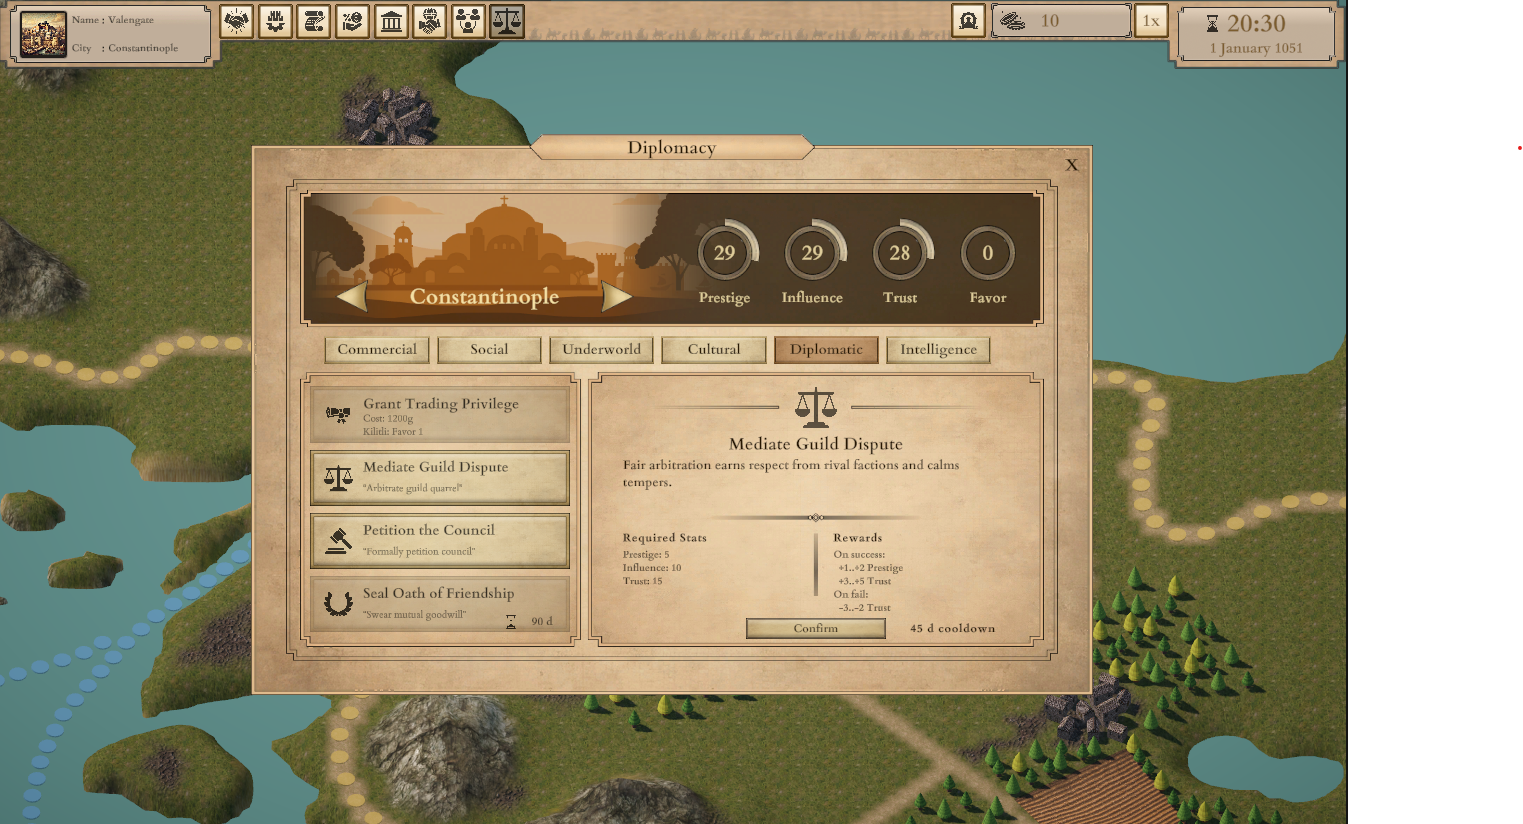Toggle the 1x game speed button

coord(1151,21)
